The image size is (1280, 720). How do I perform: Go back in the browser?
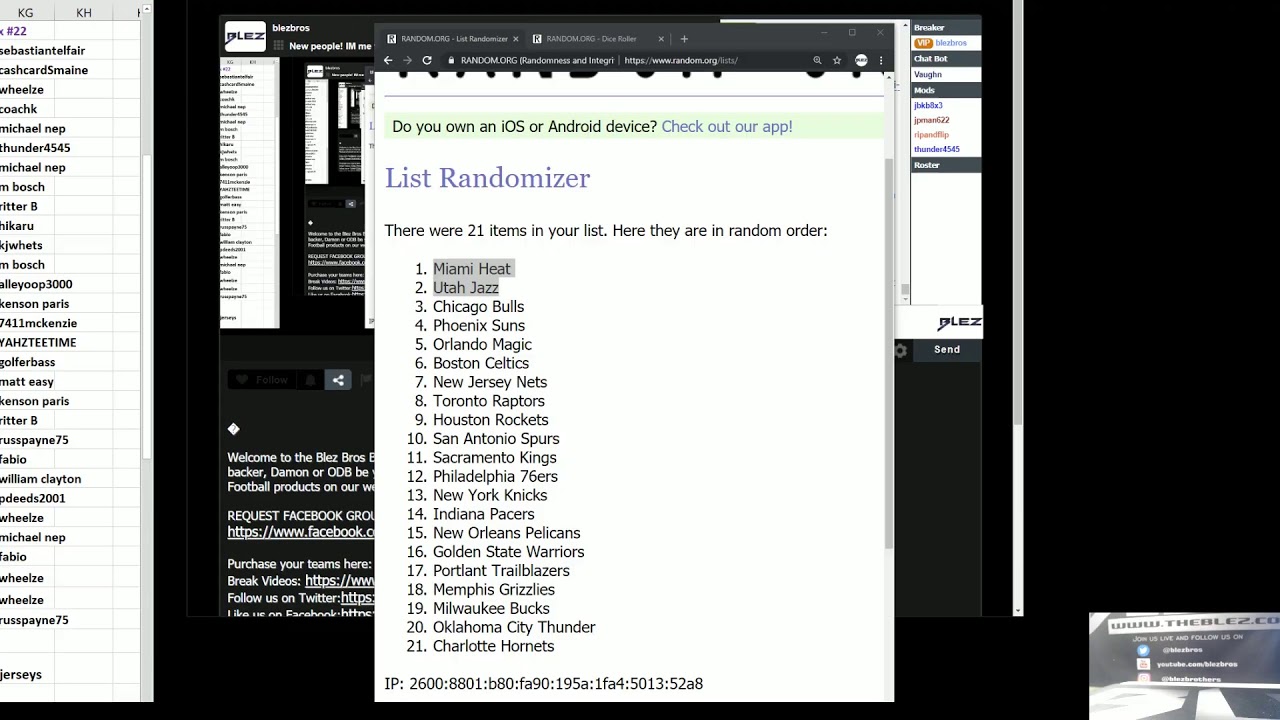click(x=388, y=60)
